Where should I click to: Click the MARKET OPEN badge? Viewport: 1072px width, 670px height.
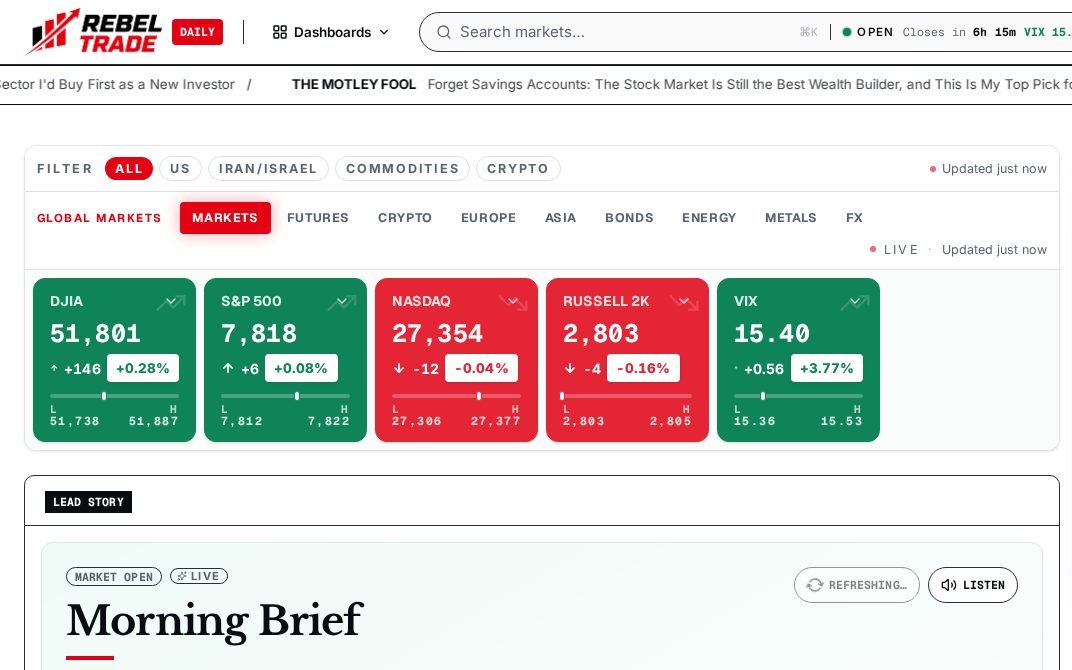pyautogui.click(x=114, y=576)
